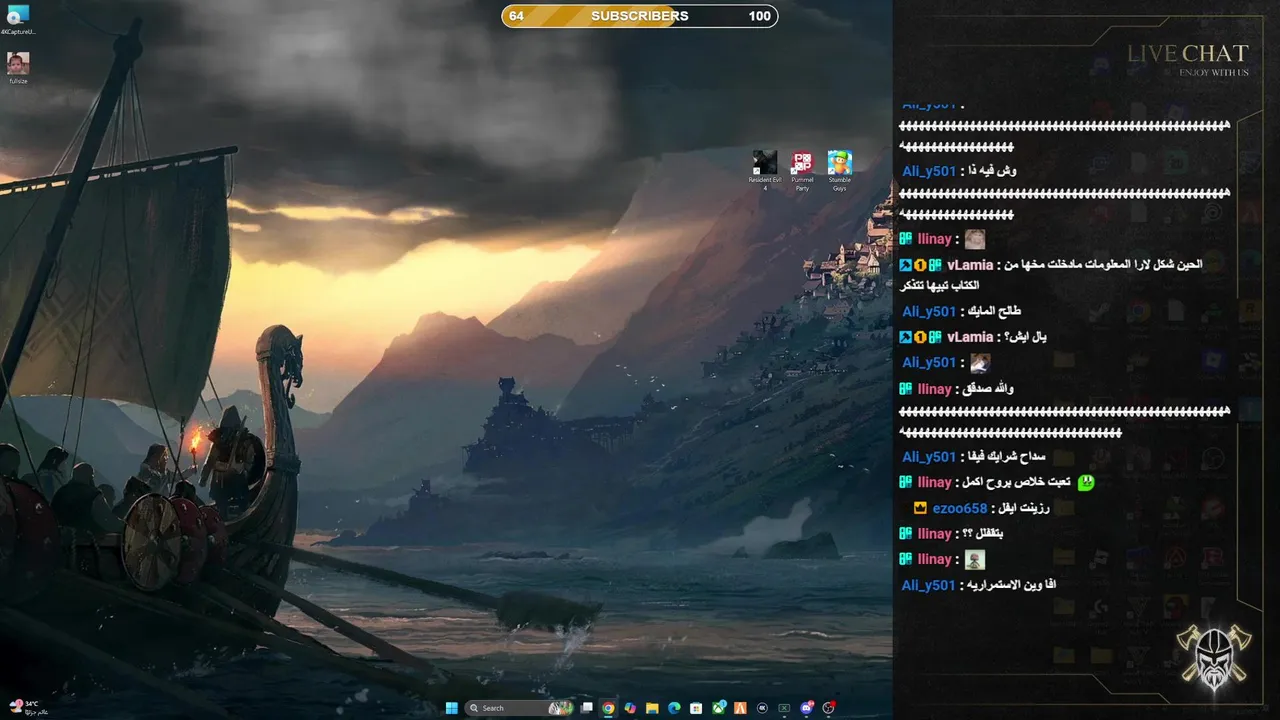Click the green emote after "تعبت خلاص بروح اكمل"
Image resolution: width=1280 pixels, height=720 pixels.
(1085, 483)
